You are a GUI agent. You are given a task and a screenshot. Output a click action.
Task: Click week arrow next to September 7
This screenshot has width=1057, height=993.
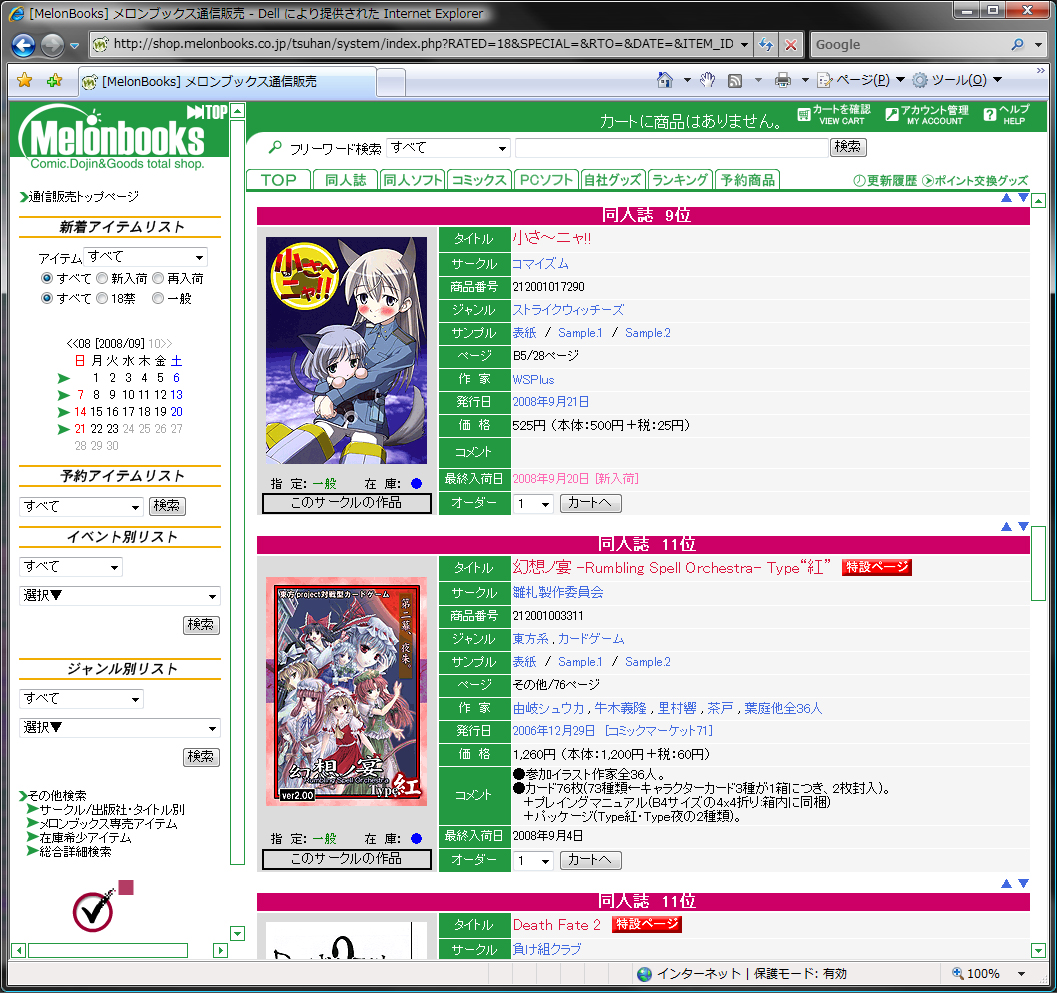click(x=64, y=395)
